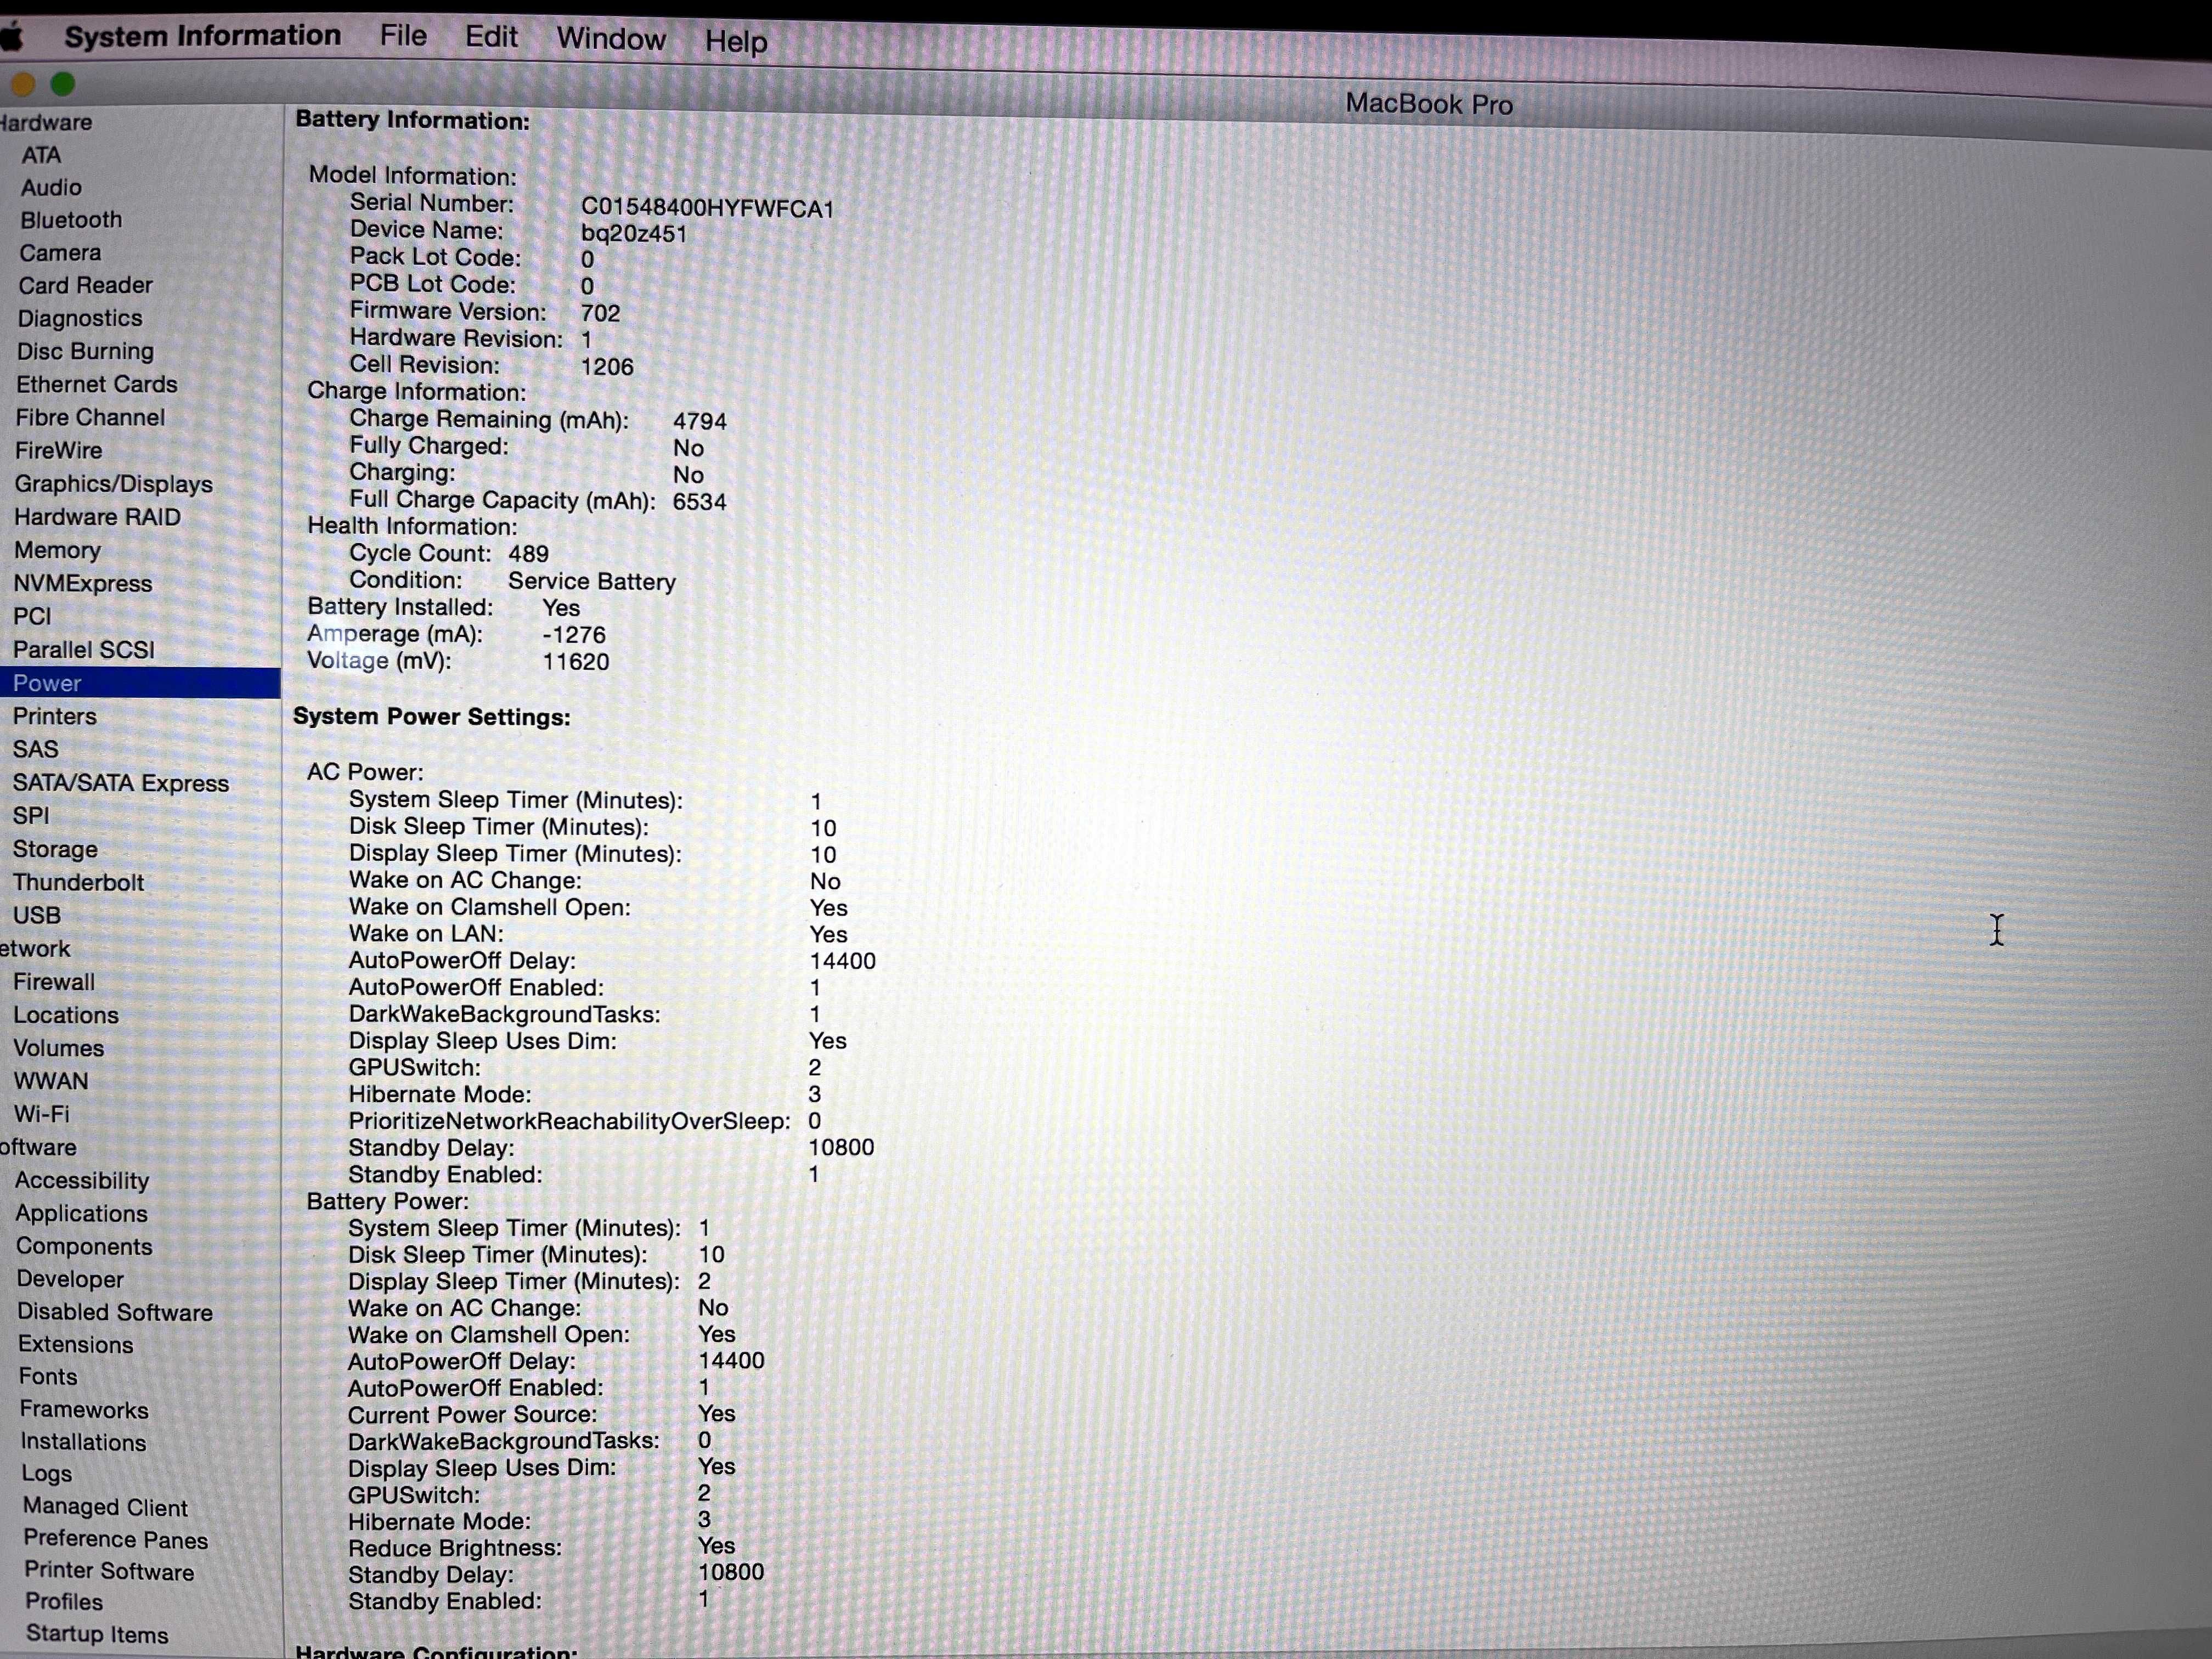
Task: Select Diagnostics in the sidebar
Action: 80,319
